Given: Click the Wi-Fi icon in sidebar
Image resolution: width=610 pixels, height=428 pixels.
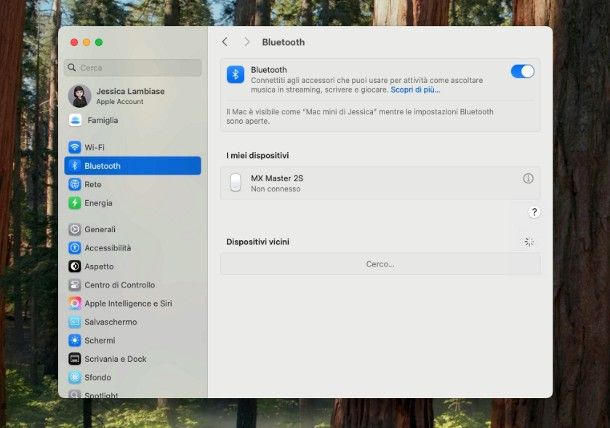Looking at the screenshot, I should click(75, 147).
